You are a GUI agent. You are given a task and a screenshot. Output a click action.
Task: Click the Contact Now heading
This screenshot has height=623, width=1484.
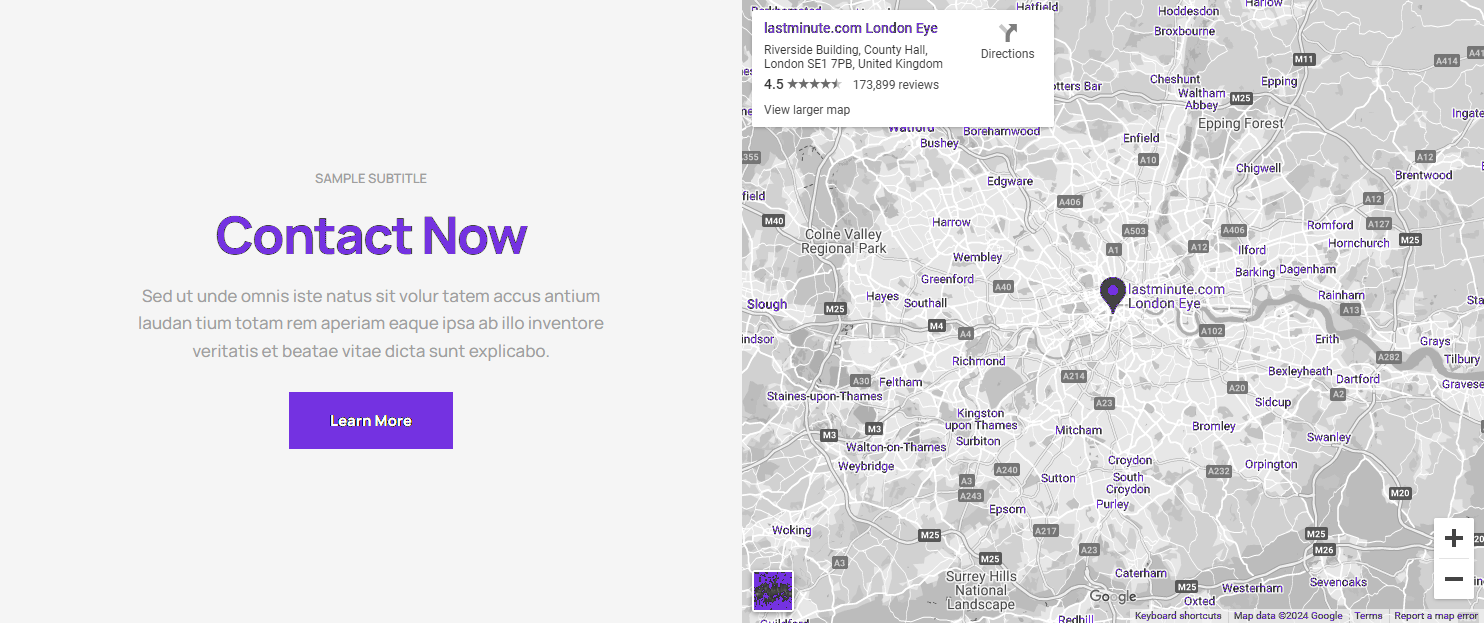pyautogui.click(x=371, y=235)
